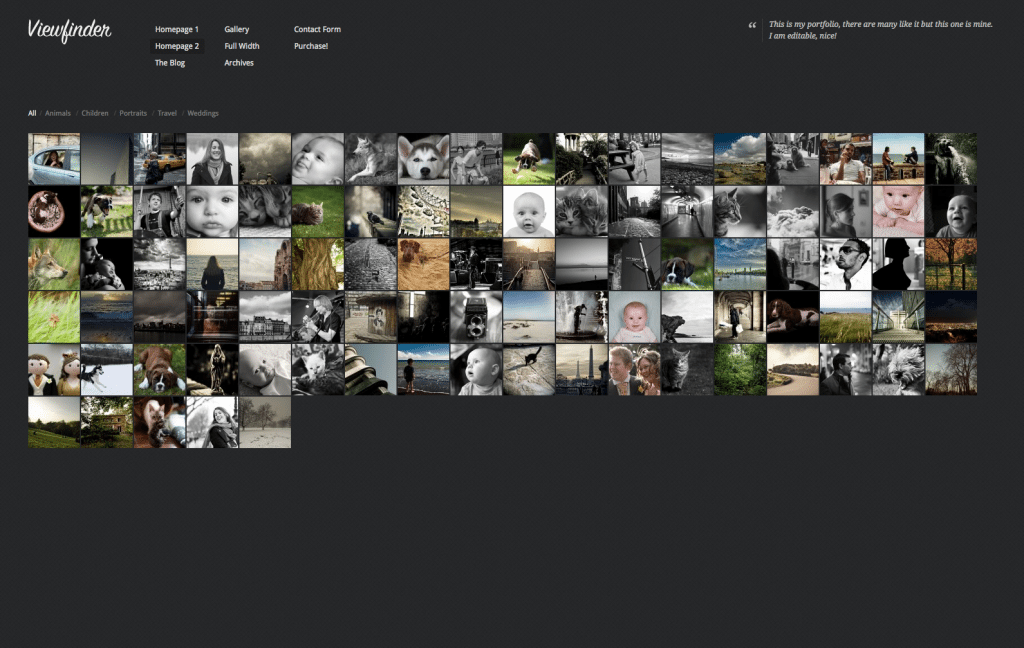Open the Gallery menu link

tap(236, 29)
